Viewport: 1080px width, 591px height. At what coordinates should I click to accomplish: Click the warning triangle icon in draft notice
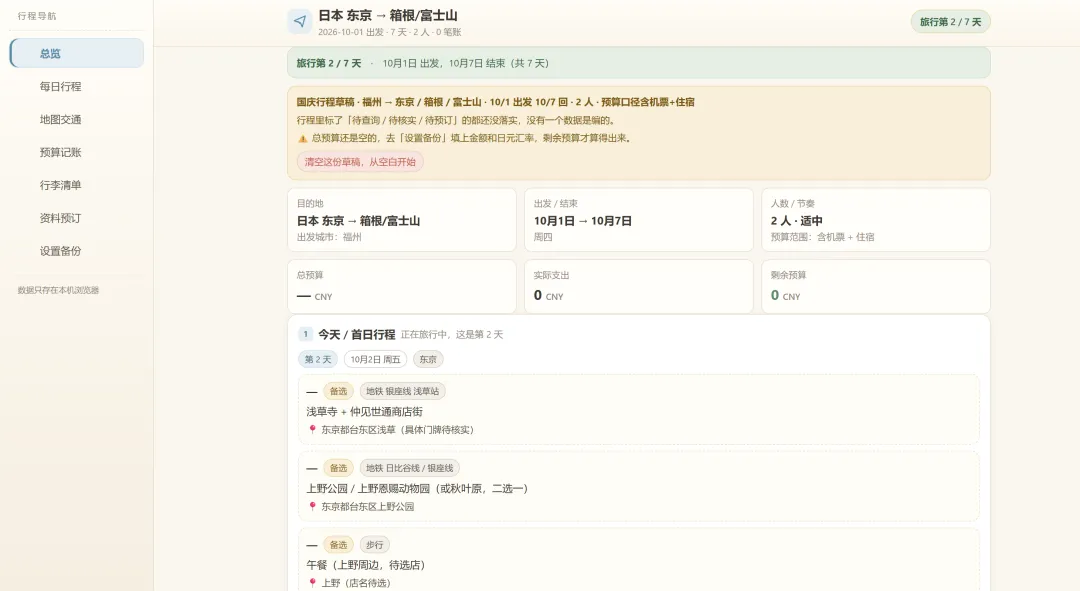pyautogui.click(x=302, y=138)
